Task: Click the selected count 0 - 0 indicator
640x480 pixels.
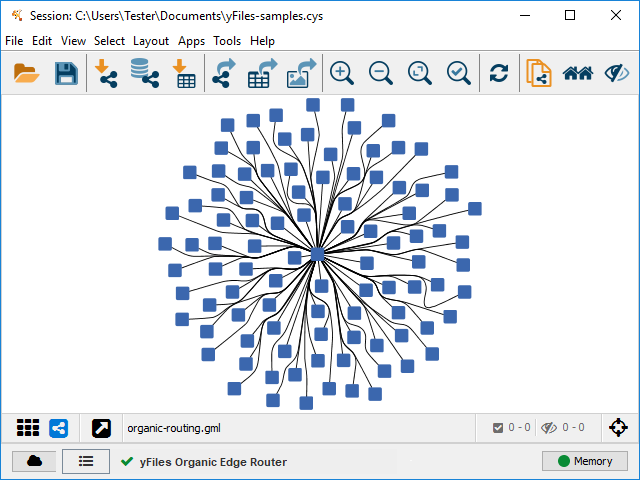Action: (x=512, y=427)
